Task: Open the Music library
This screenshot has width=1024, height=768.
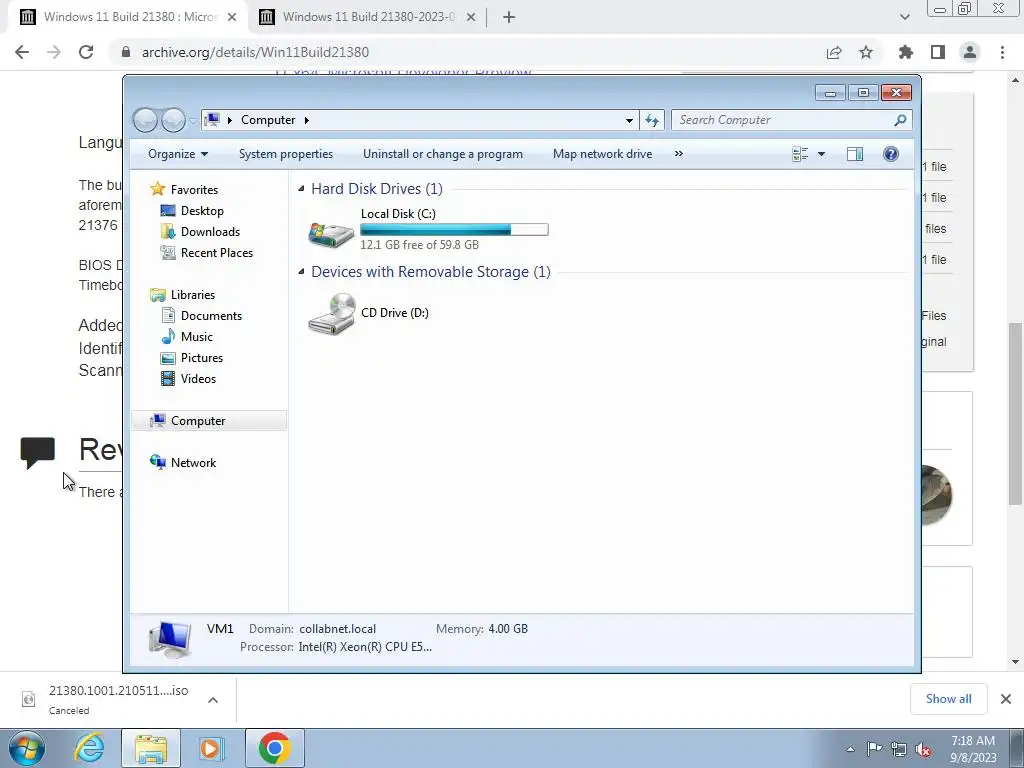Action: tap(196, 336)
